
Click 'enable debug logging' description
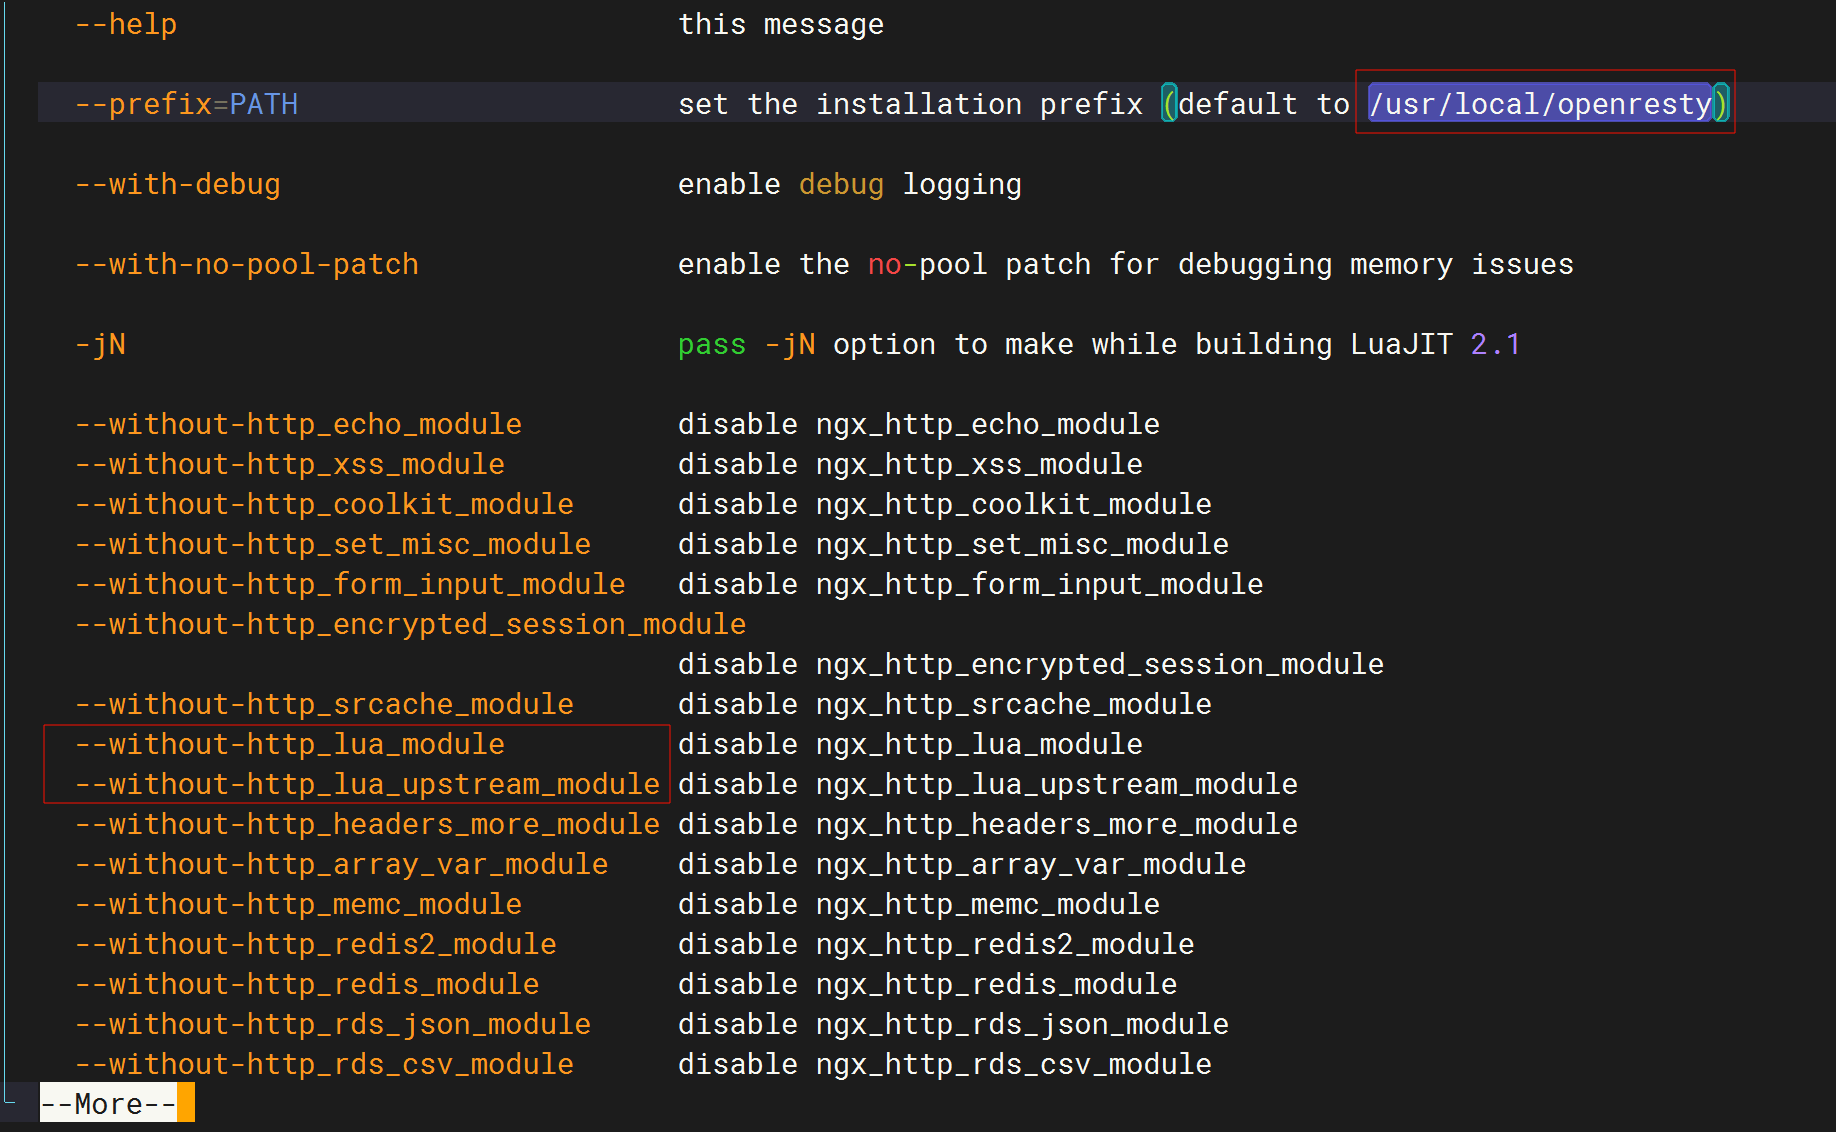click(x=850, y=184)
